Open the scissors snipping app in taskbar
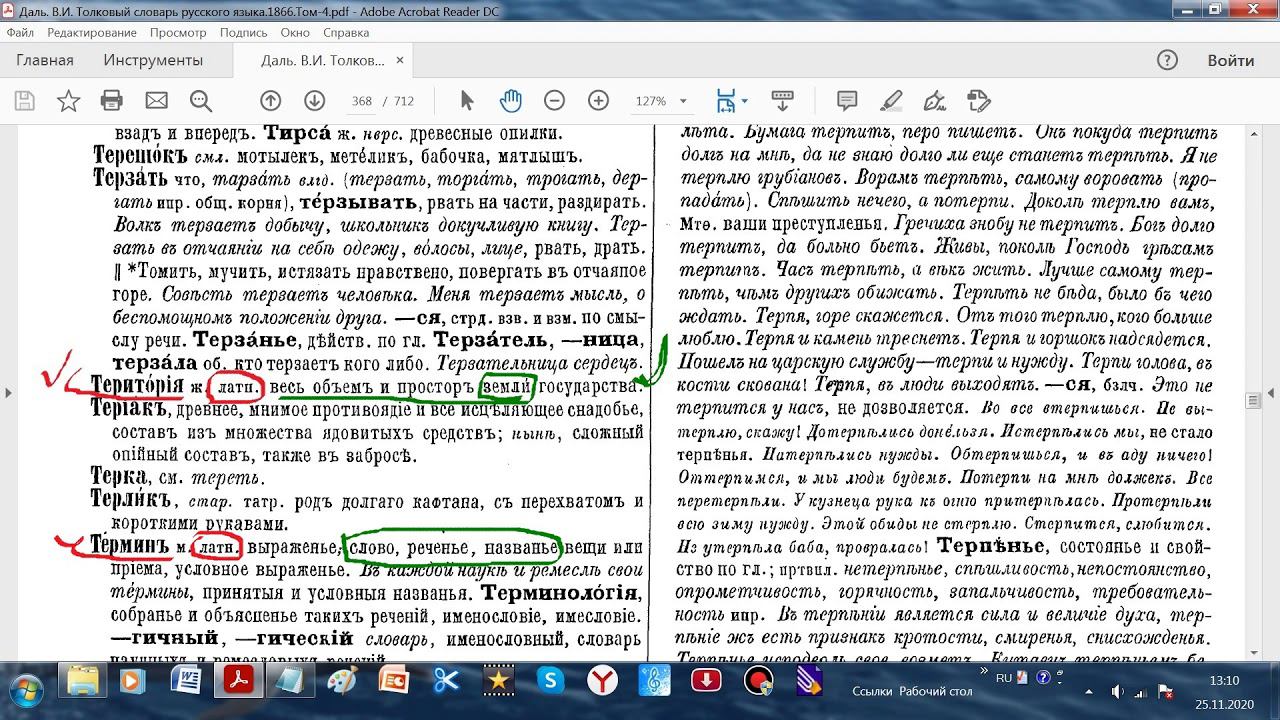This screenshot has height=720, width=1280. pyautogui.click(x=445, y=682)
